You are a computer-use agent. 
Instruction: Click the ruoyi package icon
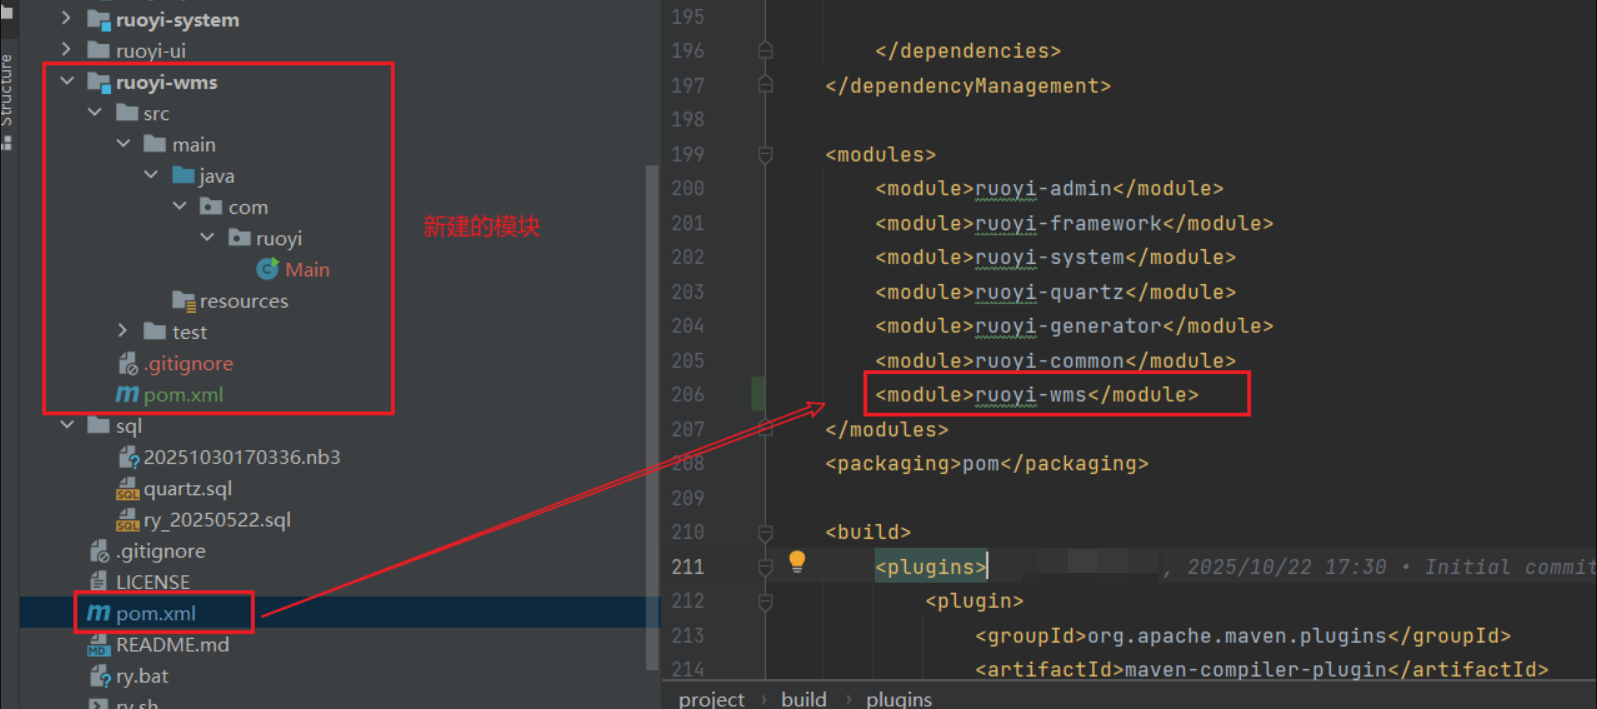[239, 237]
